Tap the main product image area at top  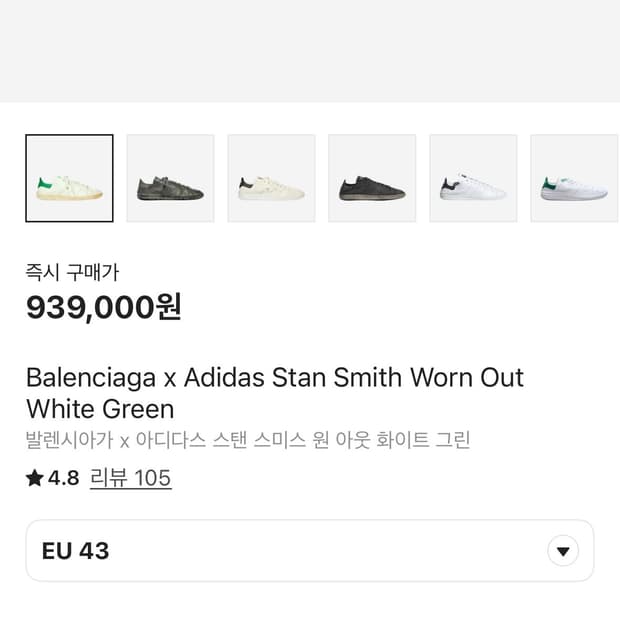coord(310,50)
